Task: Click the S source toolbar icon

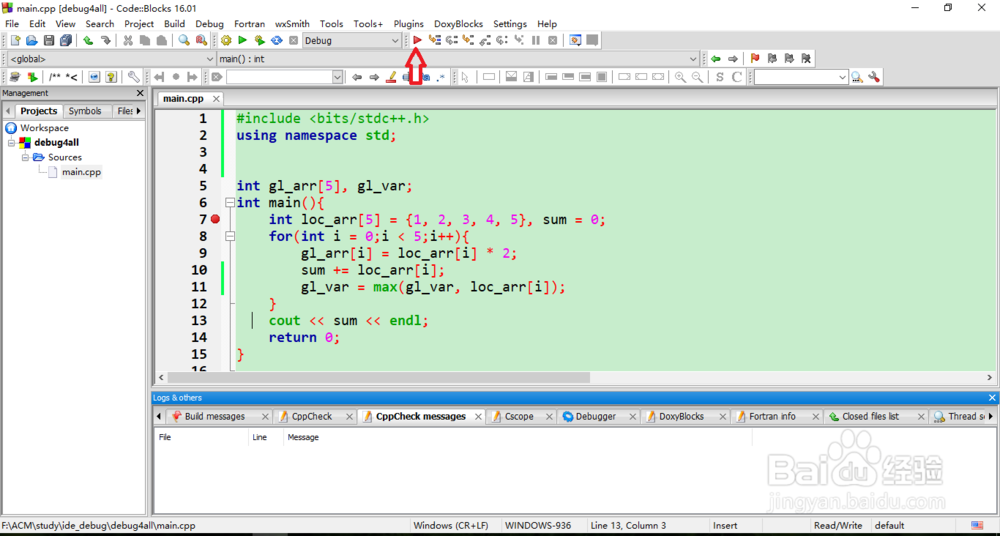Action: pos(720,77)
